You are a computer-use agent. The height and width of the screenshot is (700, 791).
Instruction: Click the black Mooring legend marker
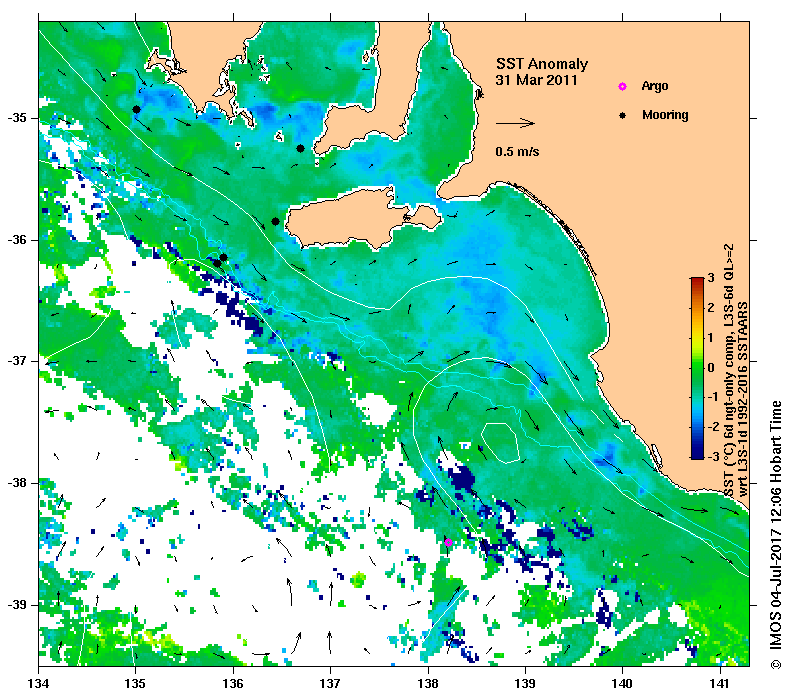click(x=622, y=115)
